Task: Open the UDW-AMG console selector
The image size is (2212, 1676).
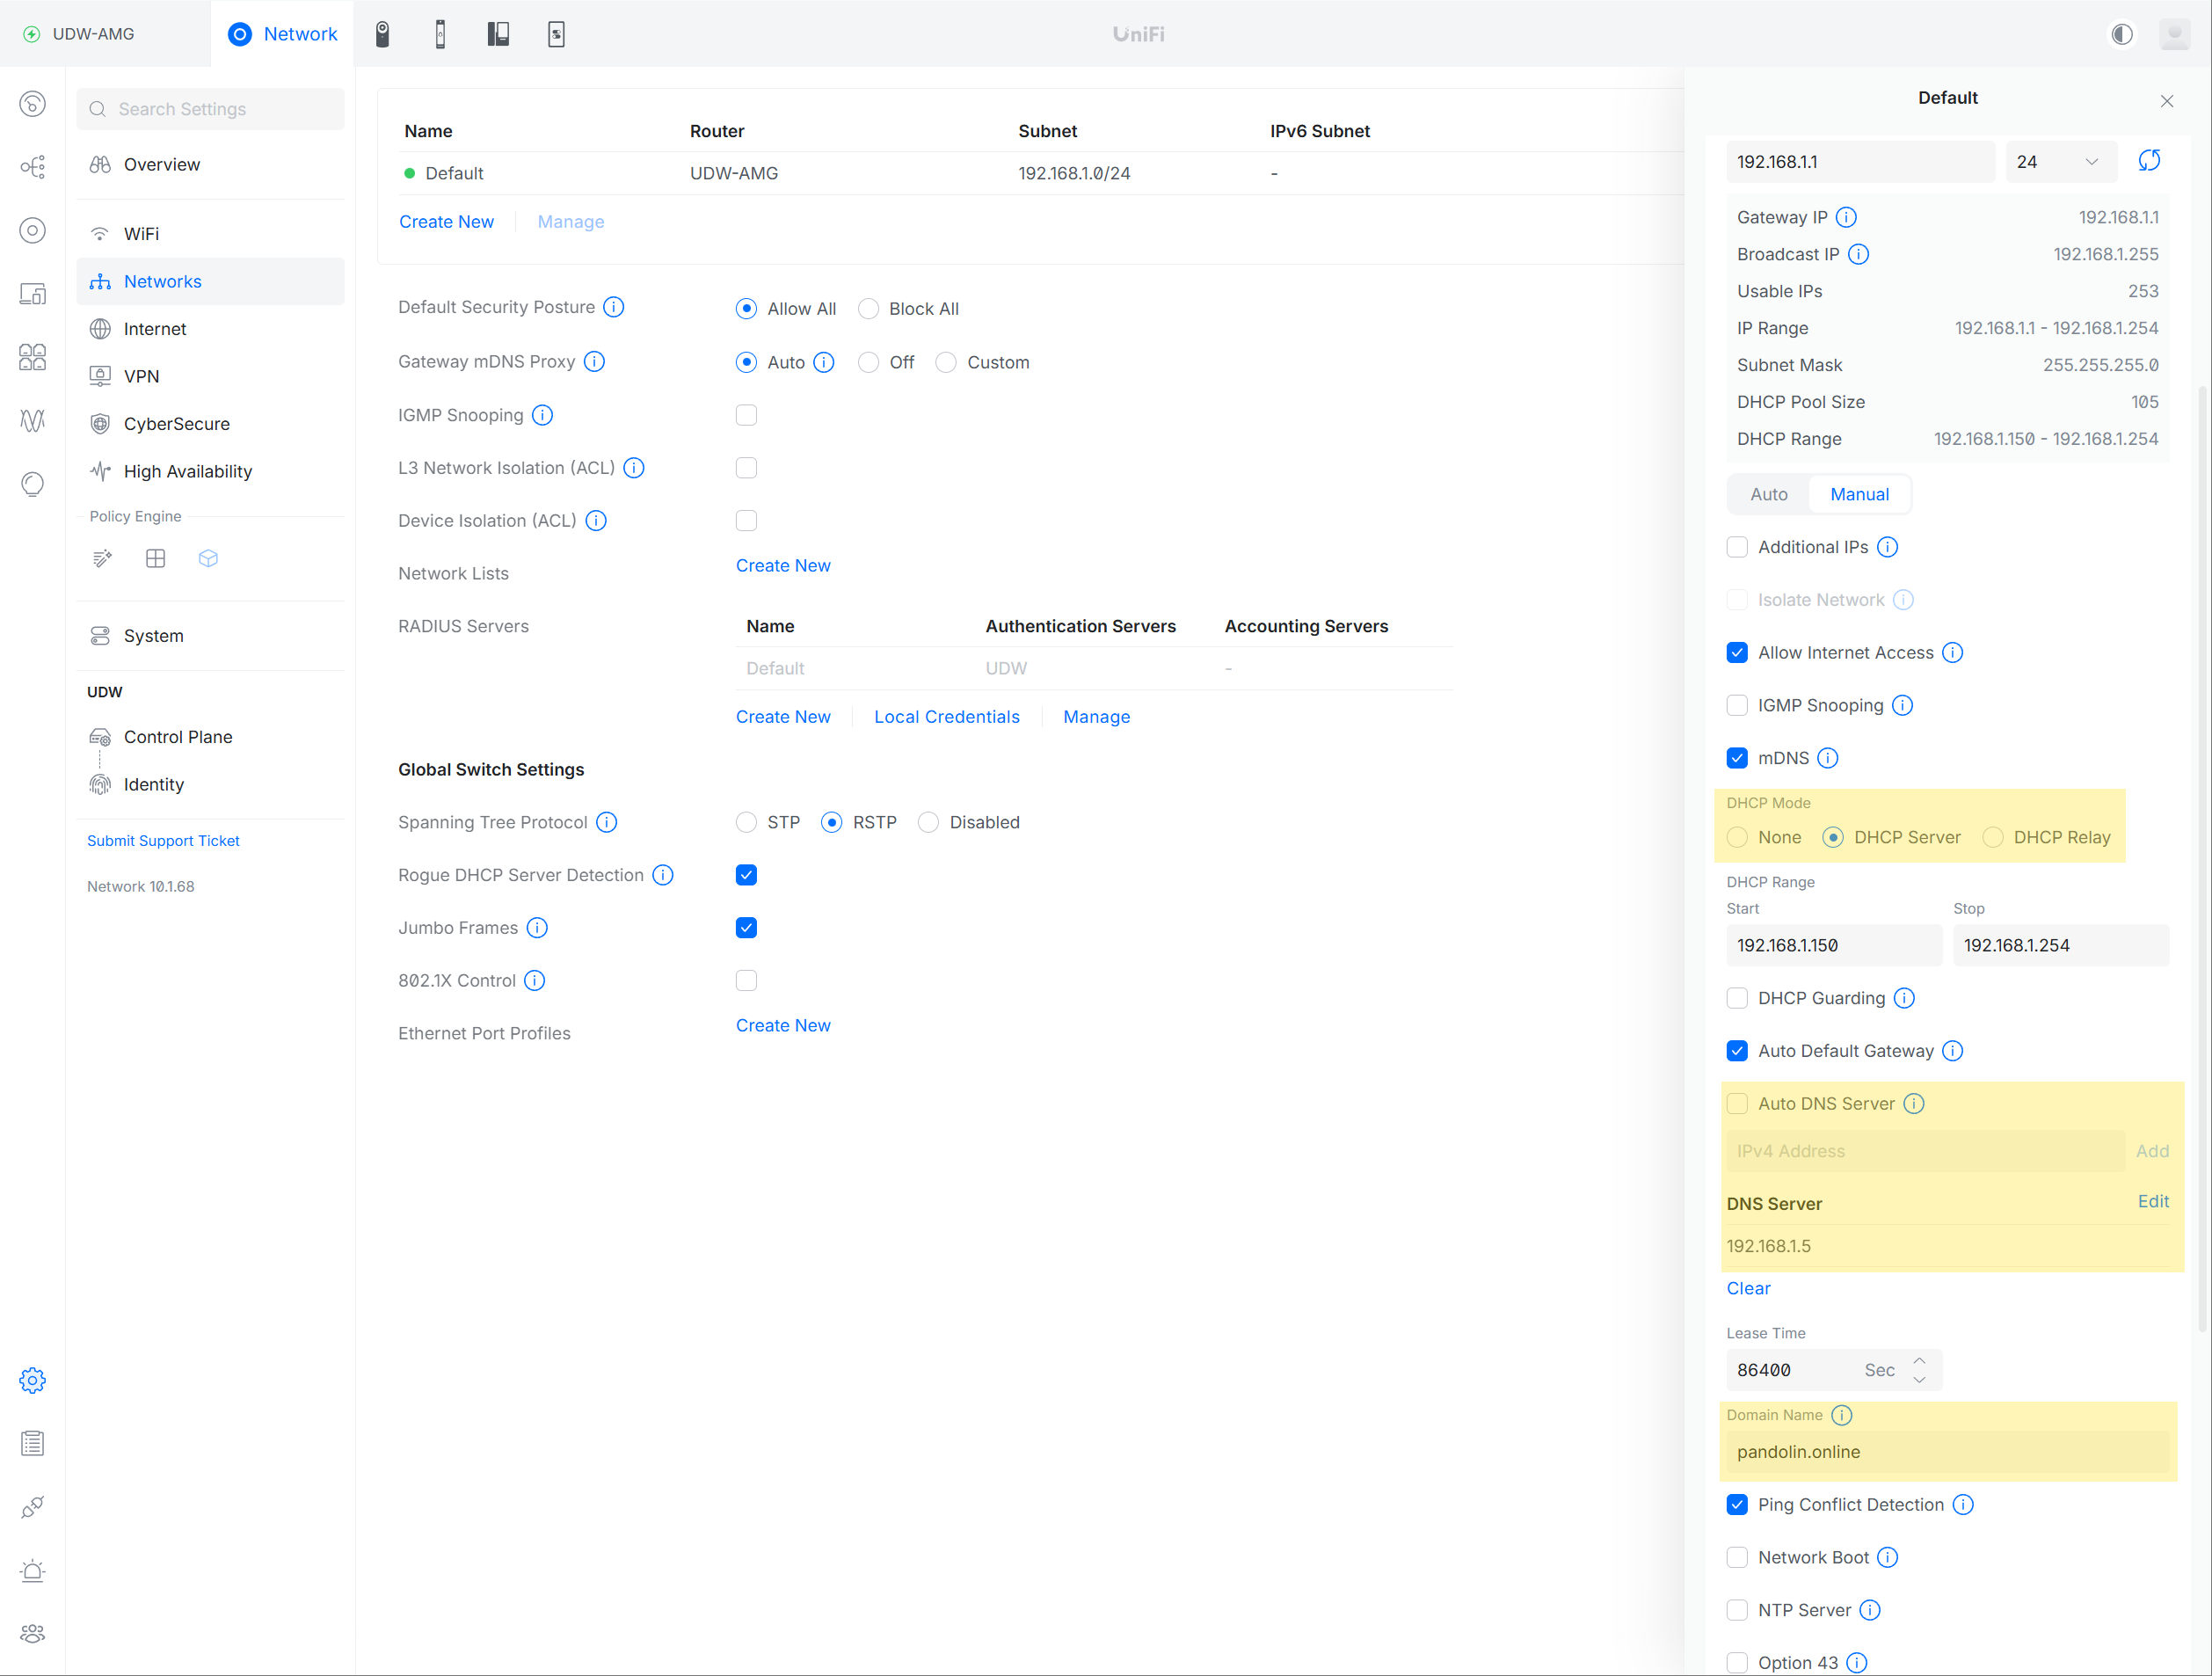Action: (x=92, y=34)
